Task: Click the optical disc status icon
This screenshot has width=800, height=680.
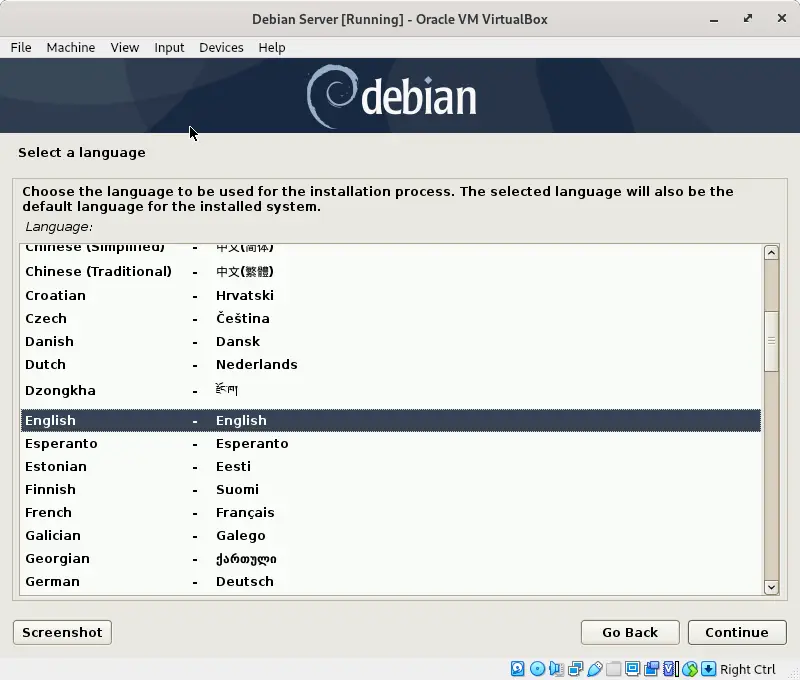Action: click(x=537, y=668)
